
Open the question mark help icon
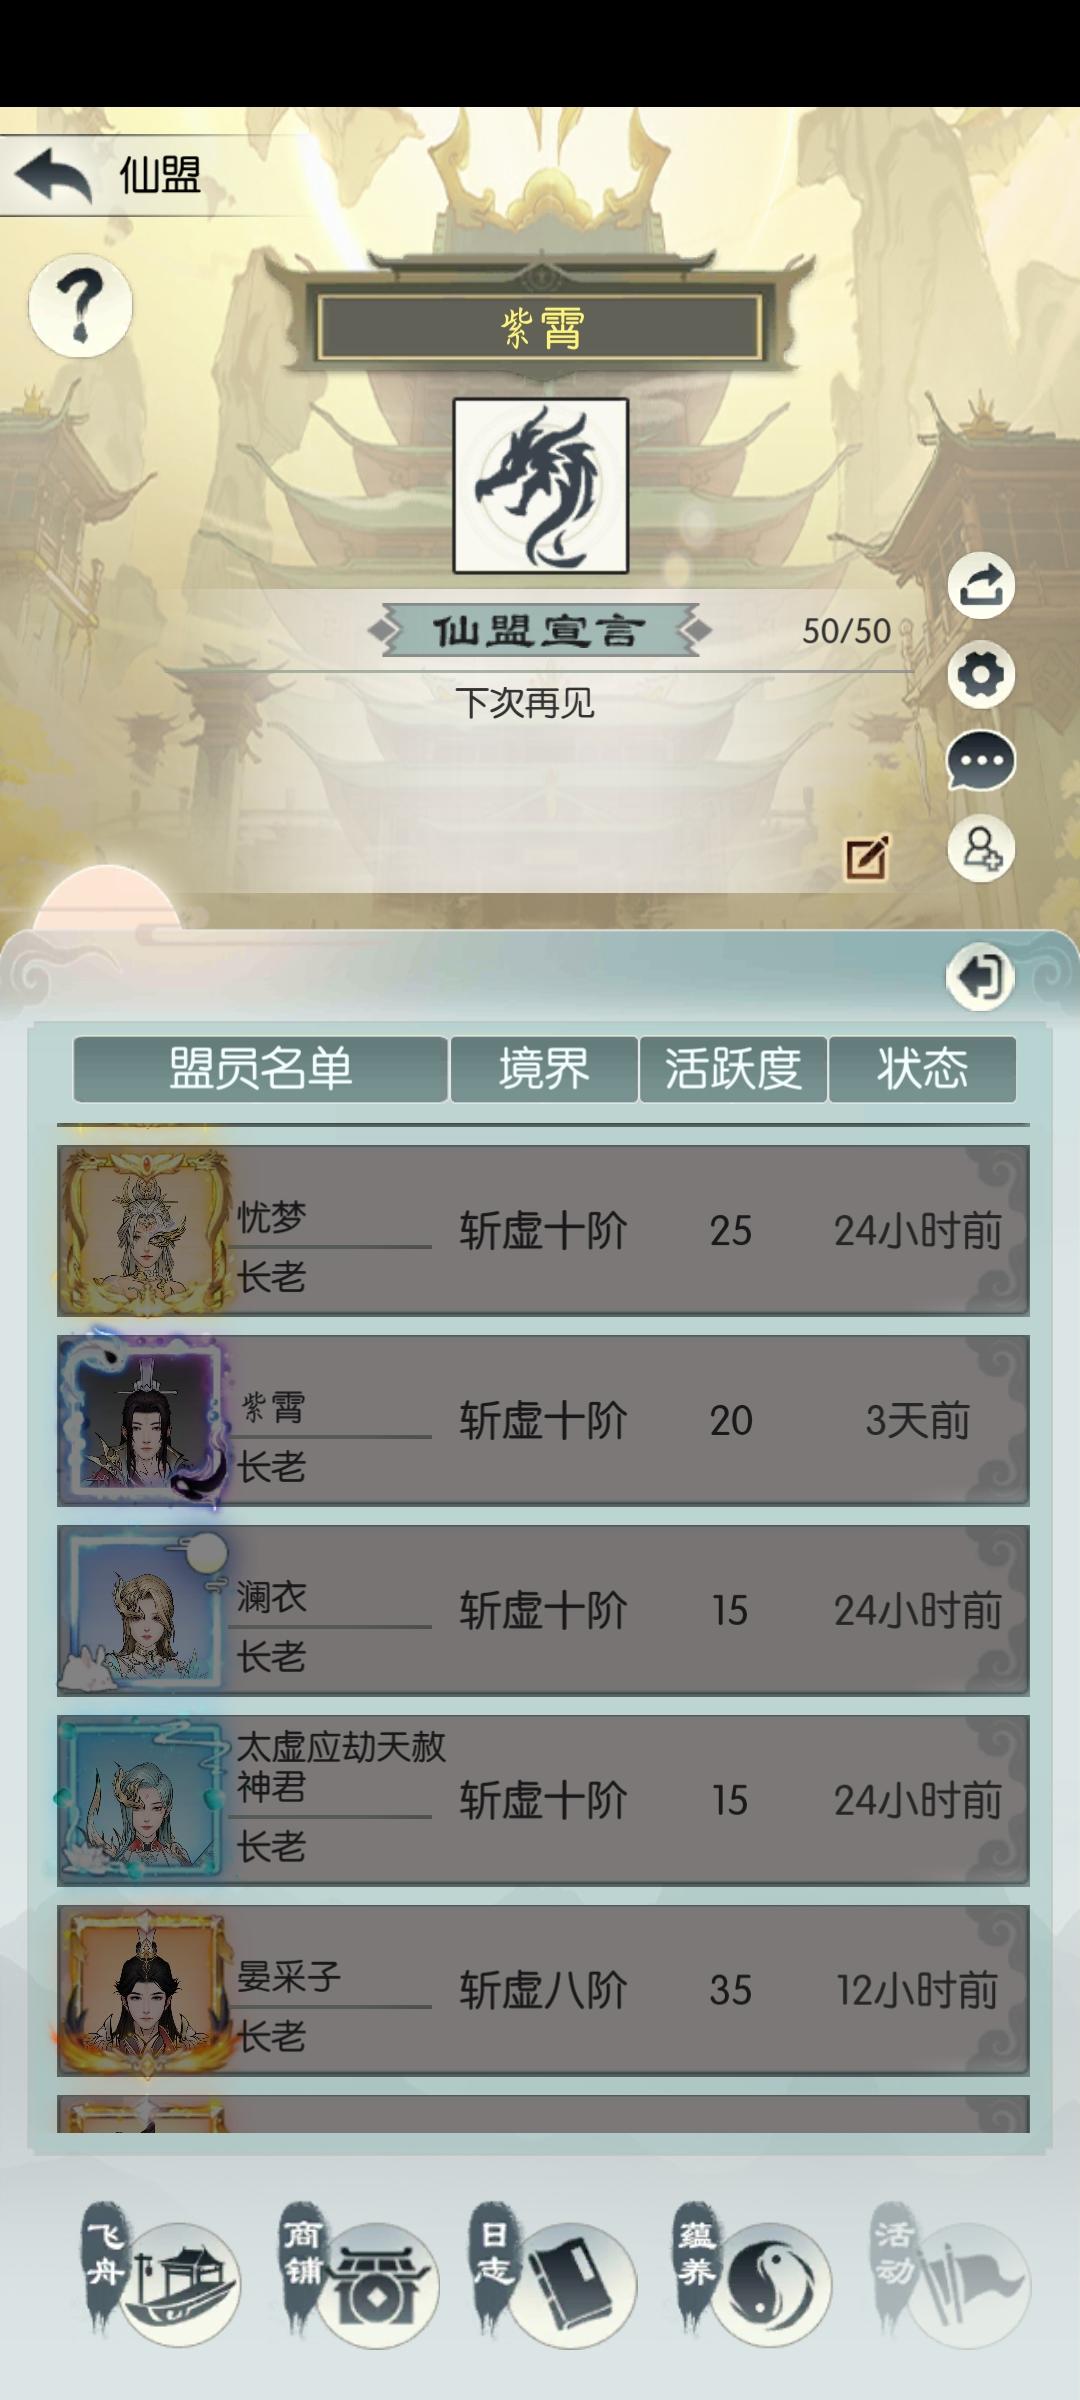[x=80, y=306]
